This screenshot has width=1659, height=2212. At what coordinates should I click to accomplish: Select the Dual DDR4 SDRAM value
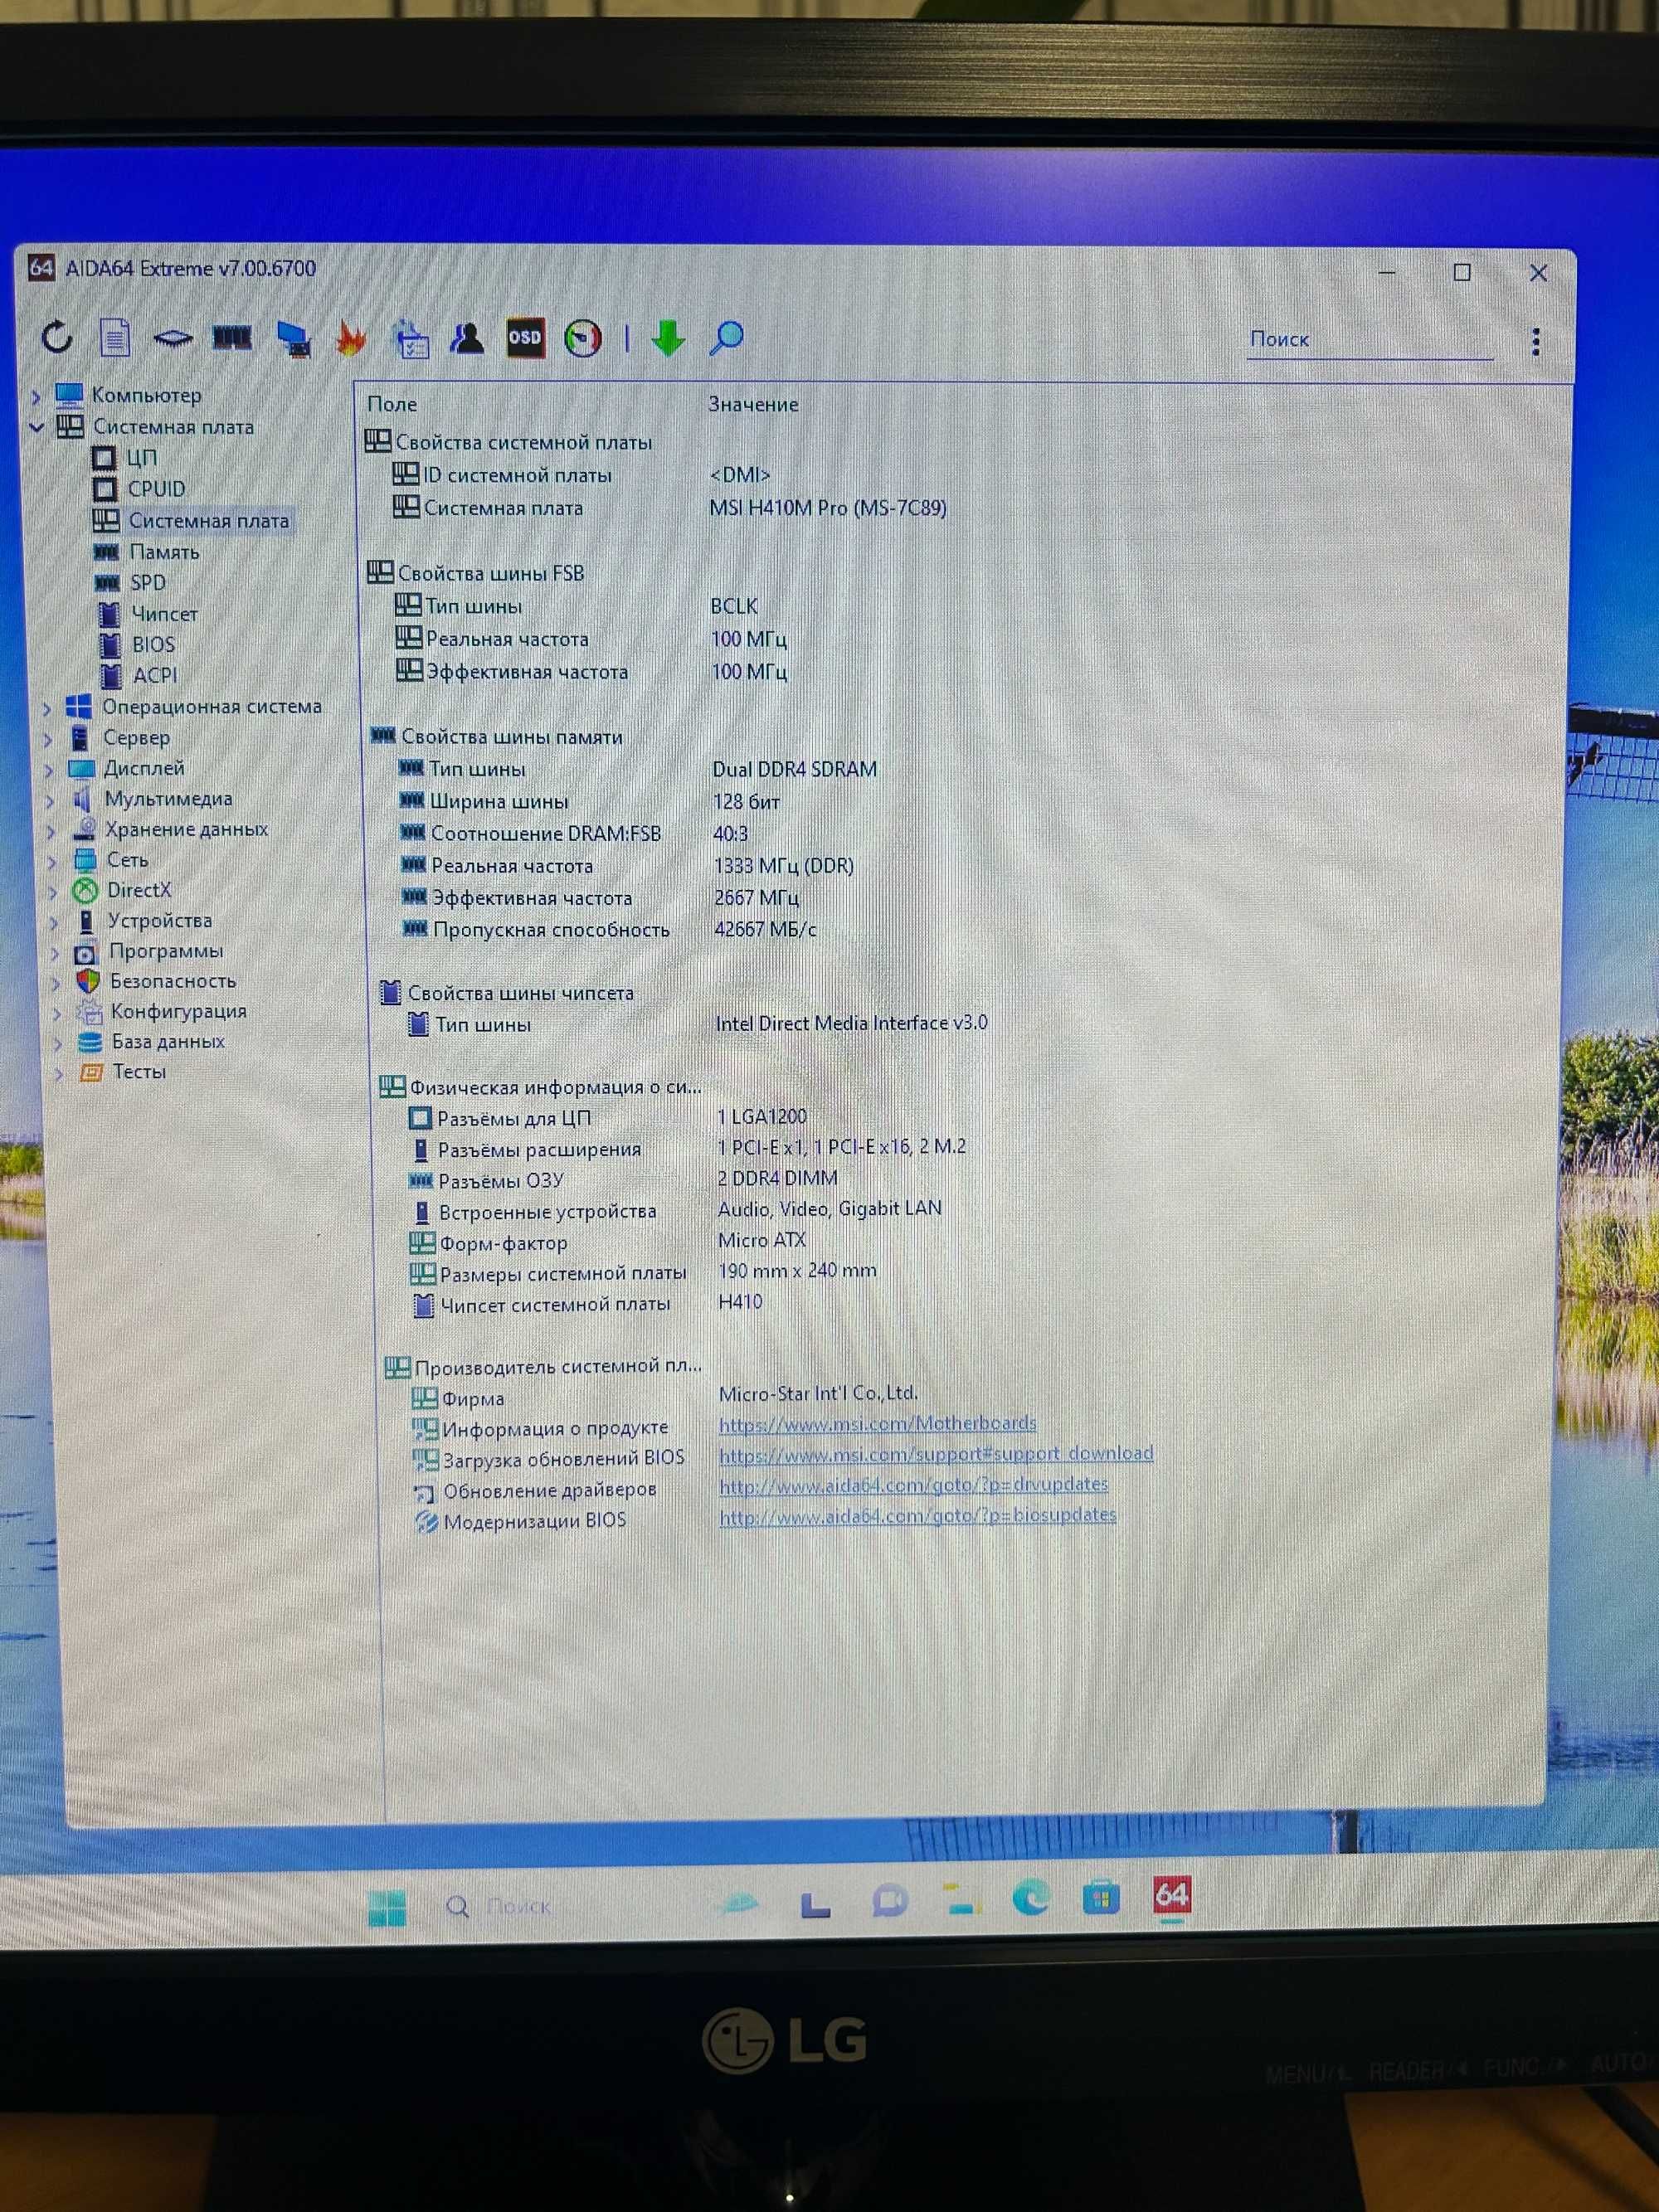point(794,769)
